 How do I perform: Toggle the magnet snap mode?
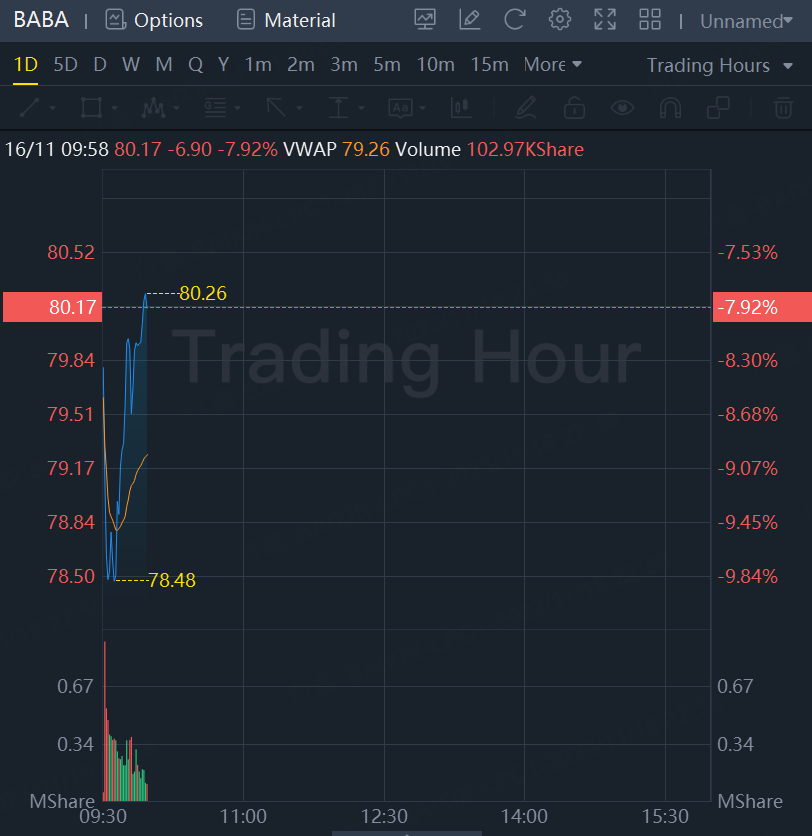tap(670, 107)
